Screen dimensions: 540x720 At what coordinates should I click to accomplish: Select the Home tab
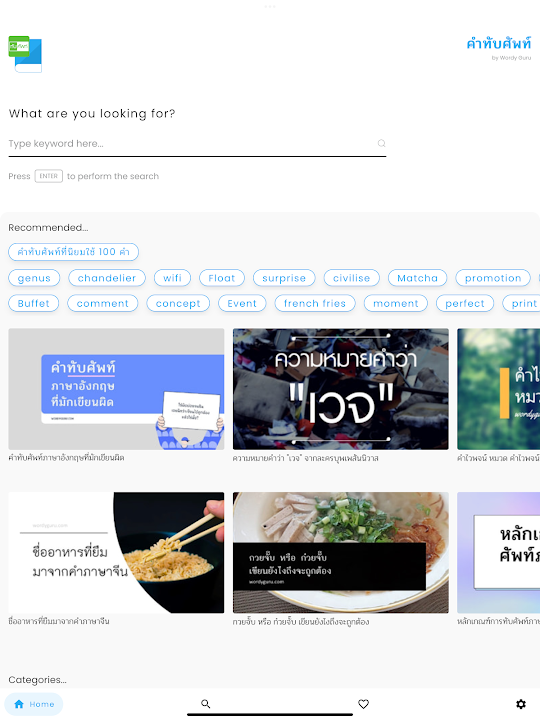click(34, 704)
